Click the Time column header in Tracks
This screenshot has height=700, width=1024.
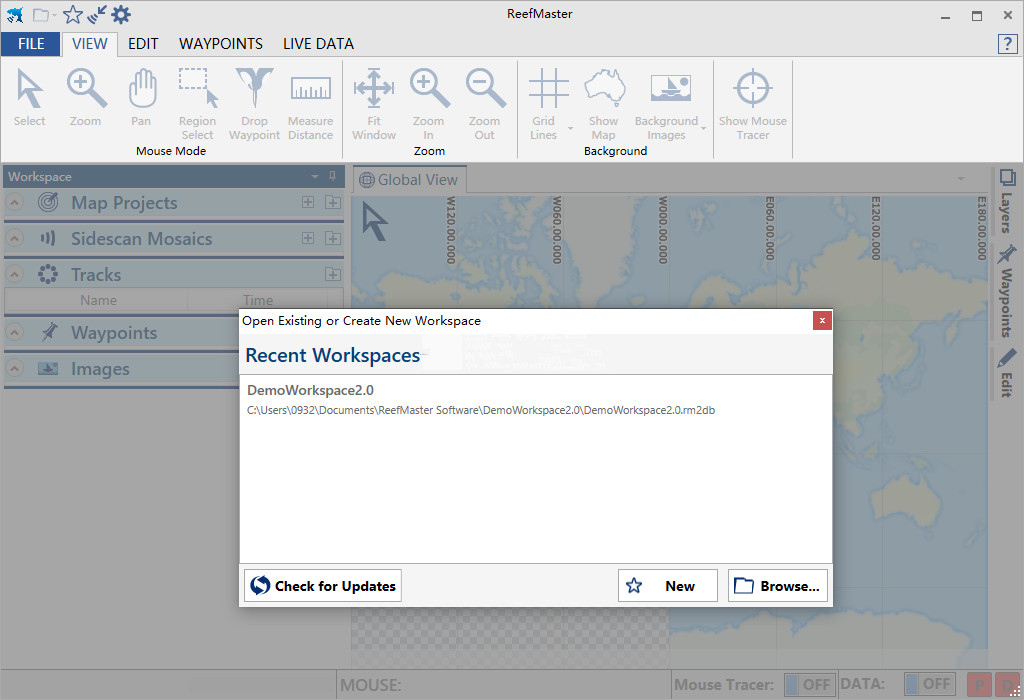click(258, 300)
